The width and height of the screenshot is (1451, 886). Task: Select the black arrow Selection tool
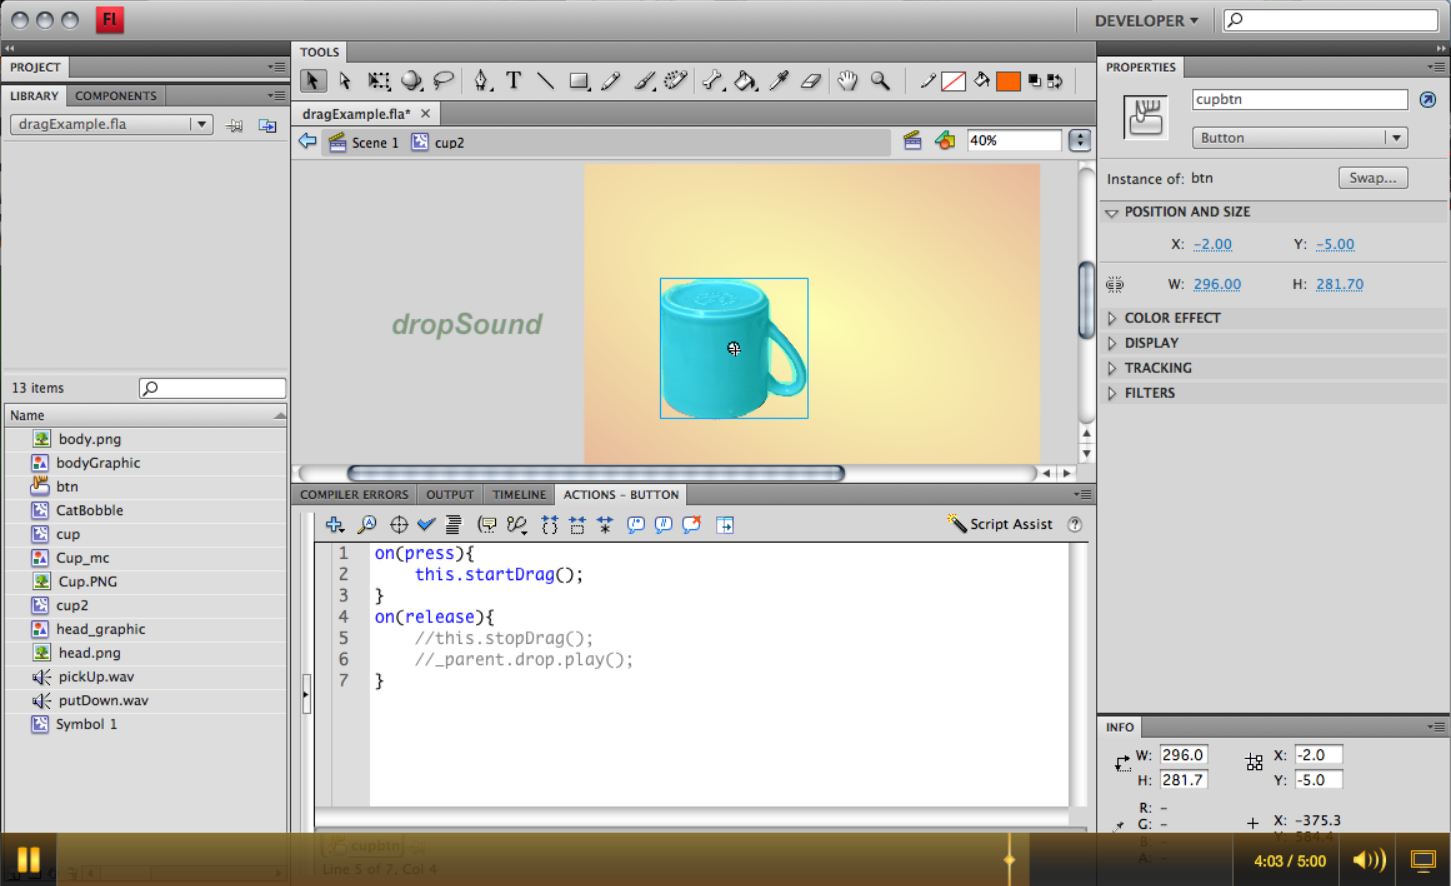click(x=313, y=81)
